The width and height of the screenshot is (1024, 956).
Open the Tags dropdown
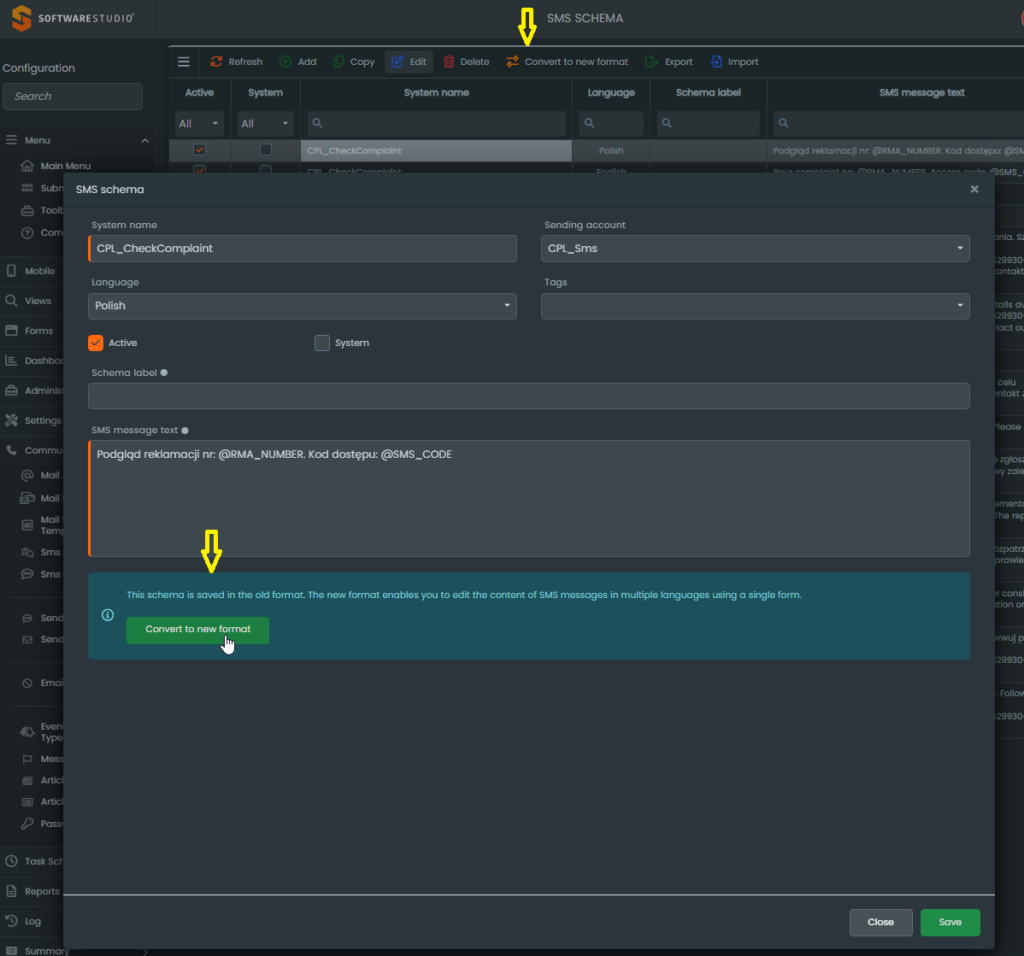click(x=756, y=306)
